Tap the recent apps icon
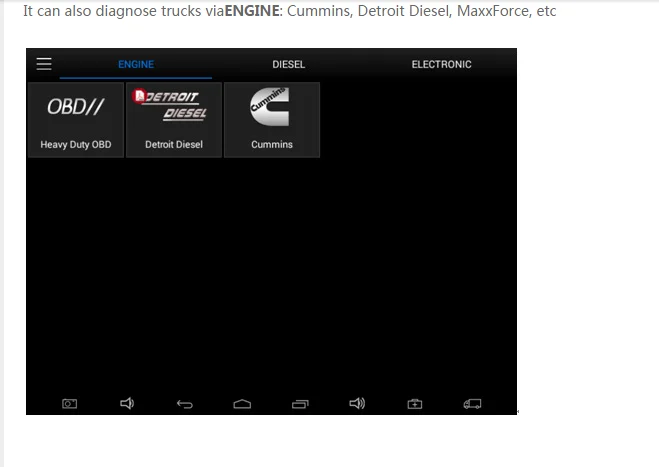 (300, 404)
